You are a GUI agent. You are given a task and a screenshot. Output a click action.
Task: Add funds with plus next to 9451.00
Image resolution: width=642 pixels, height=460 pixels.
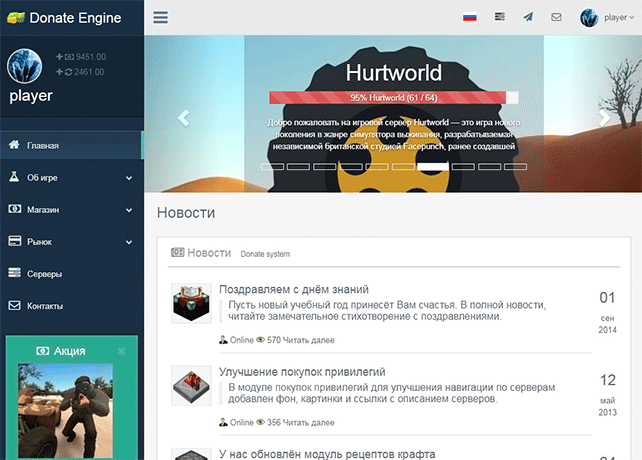click(x=60, y=57)
